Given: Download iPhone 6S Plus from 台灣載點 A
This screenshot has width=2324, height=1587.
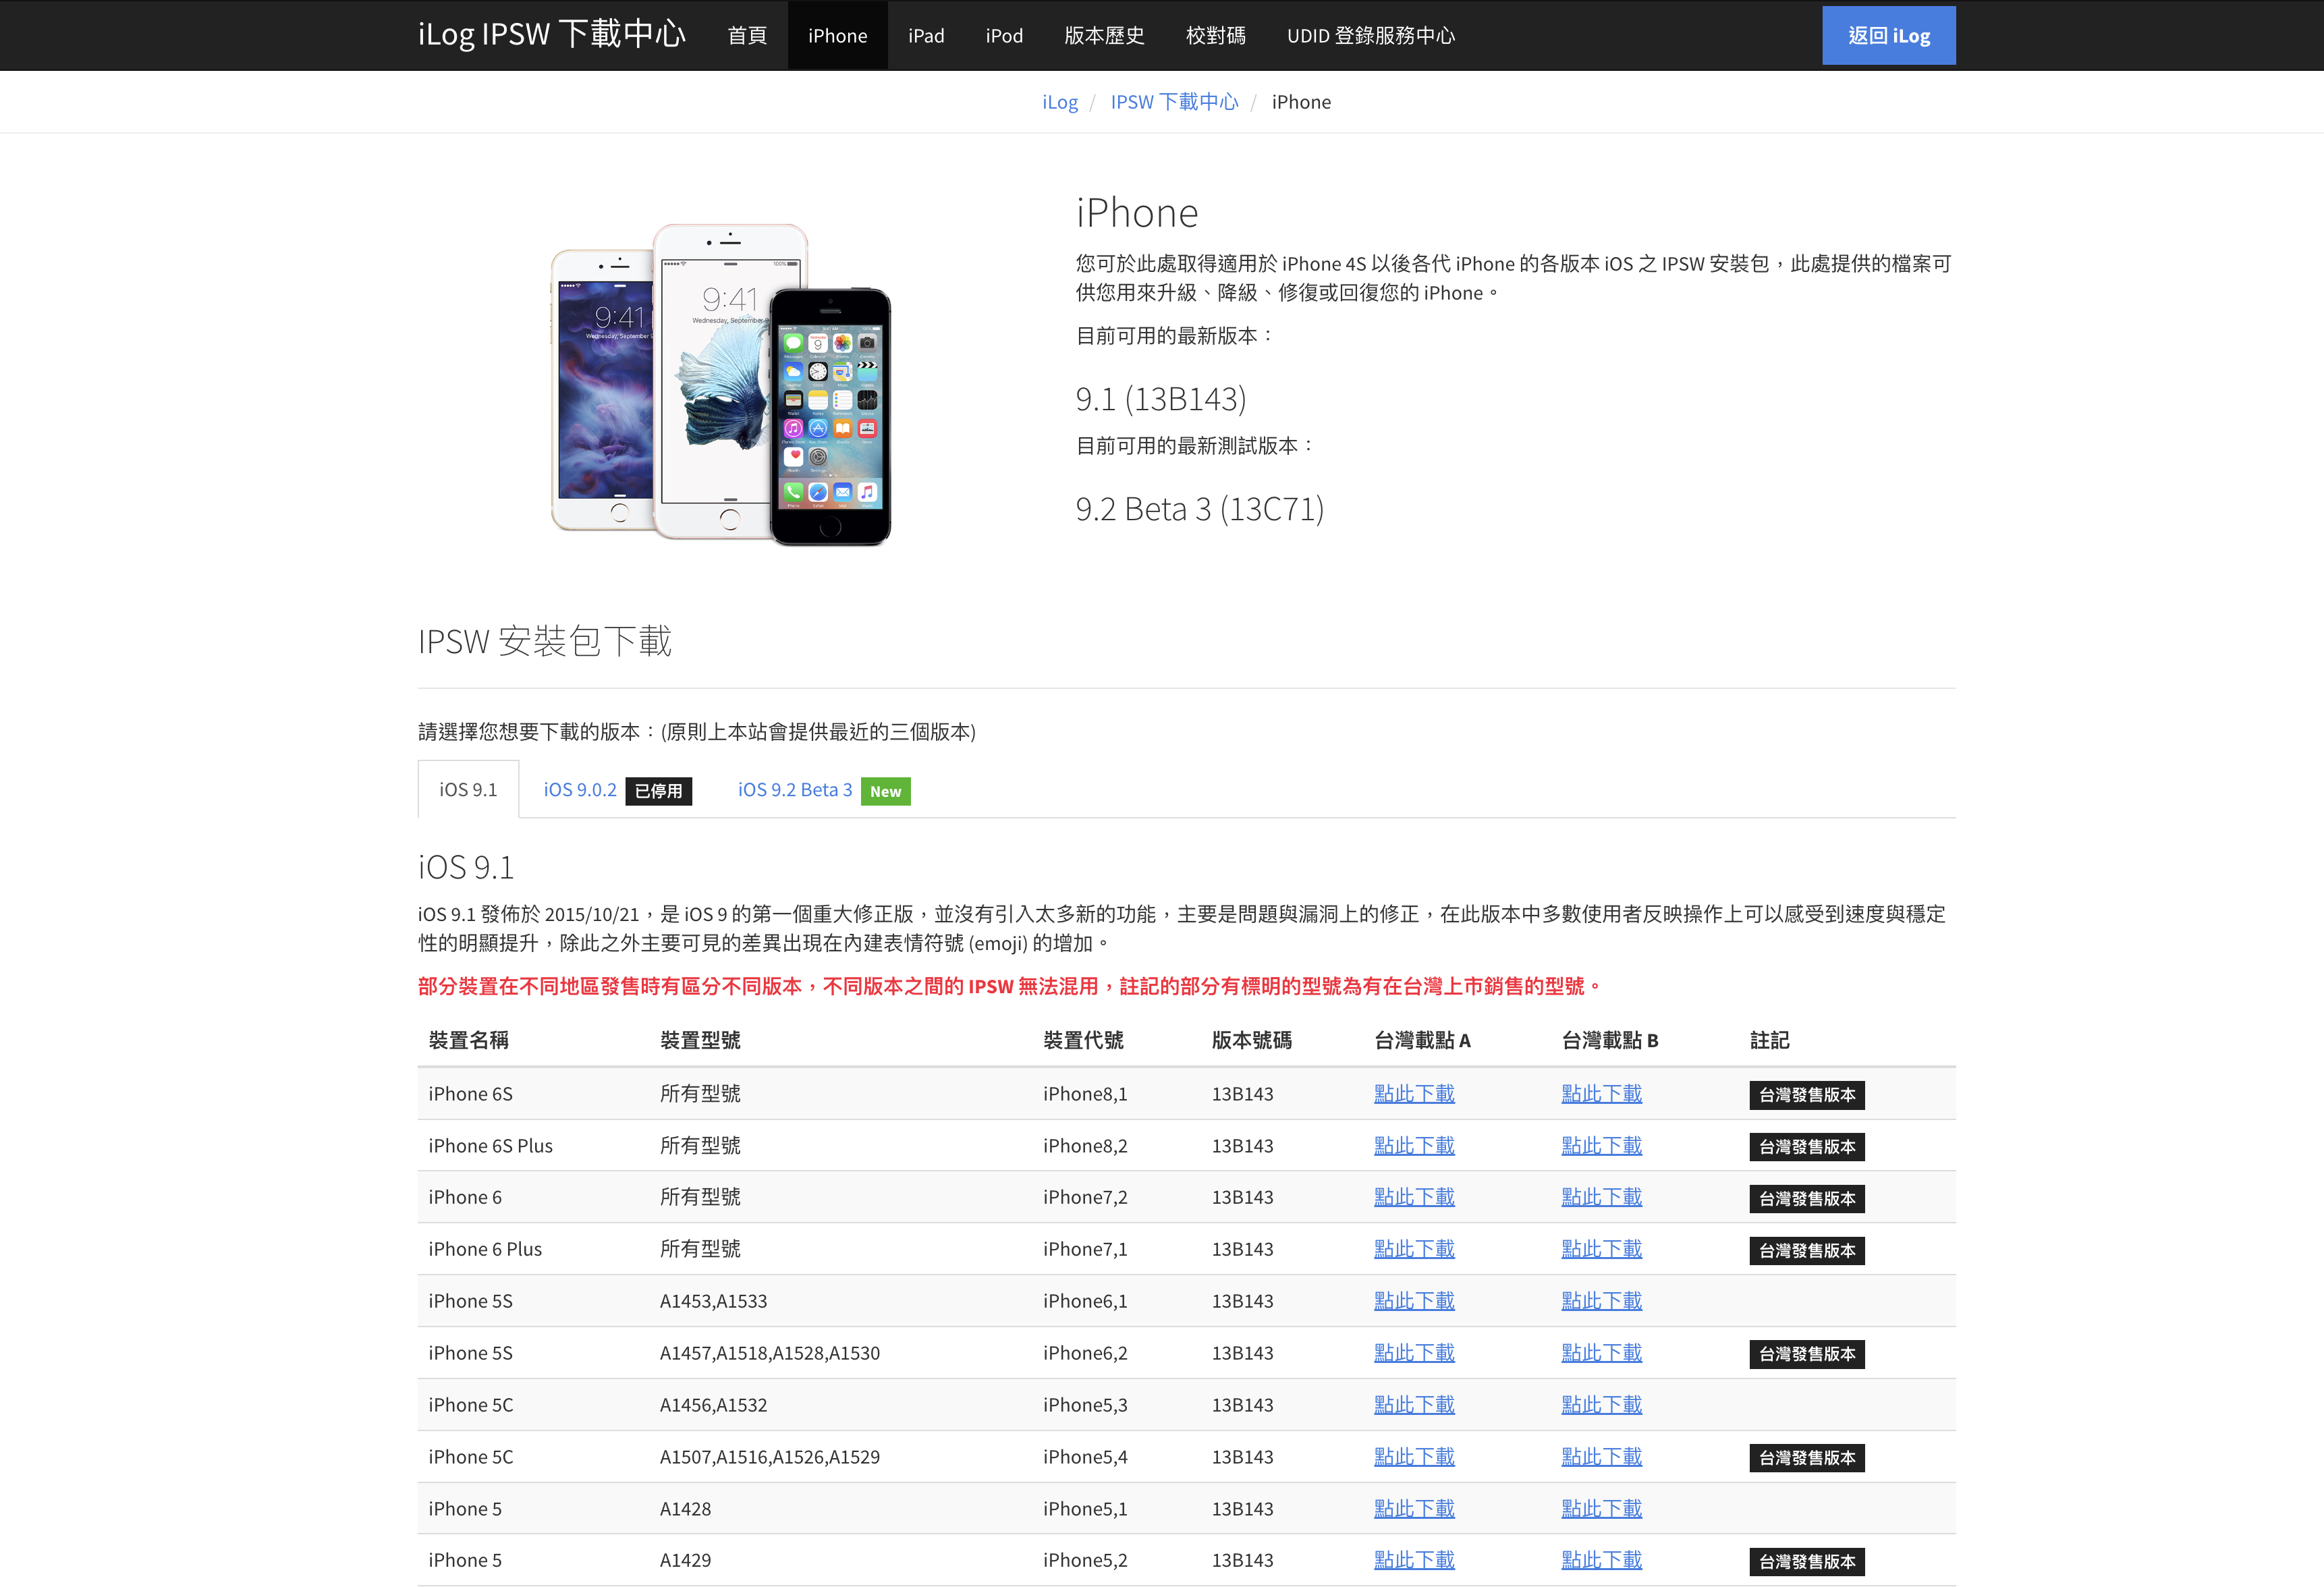Looking at the screenshot, I should pos(1414,1145).
